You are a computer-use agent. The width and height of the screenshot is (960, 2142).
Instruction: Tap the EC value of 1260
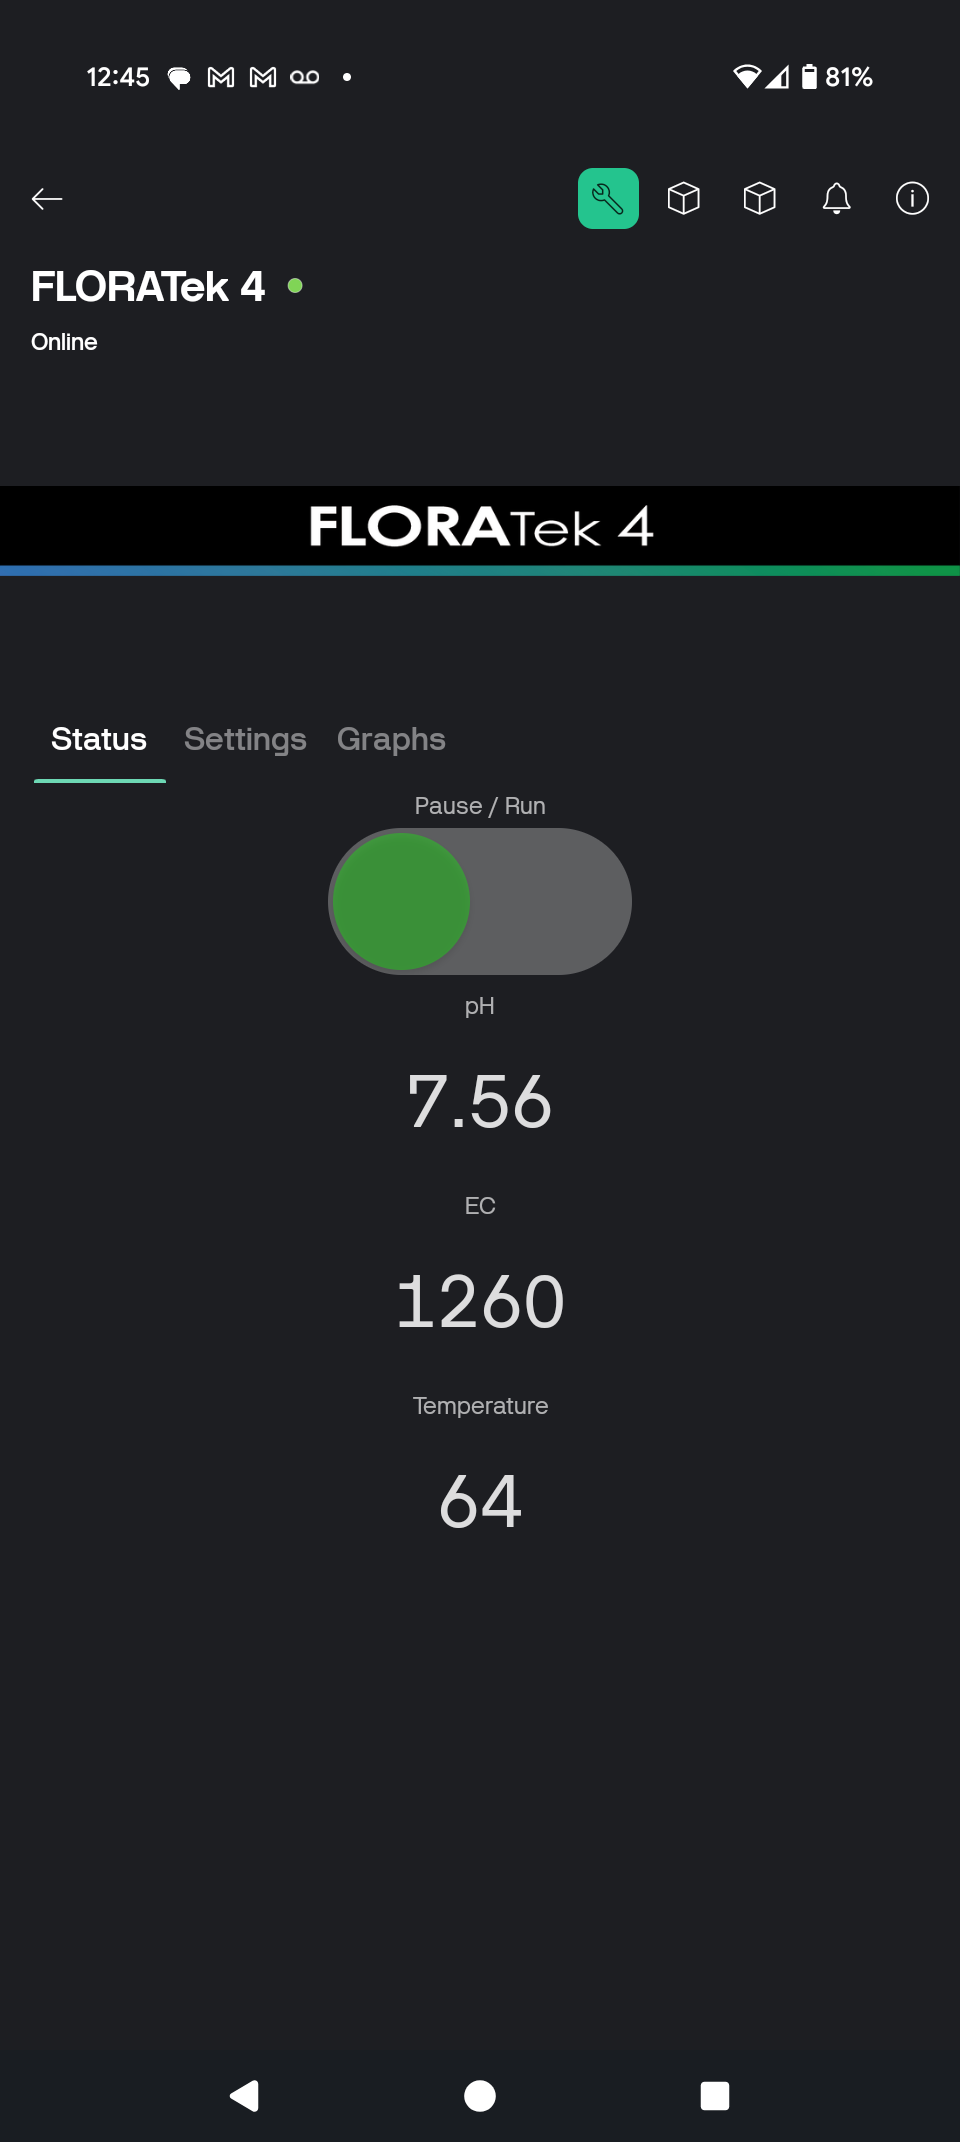(x=480, y=1300)
